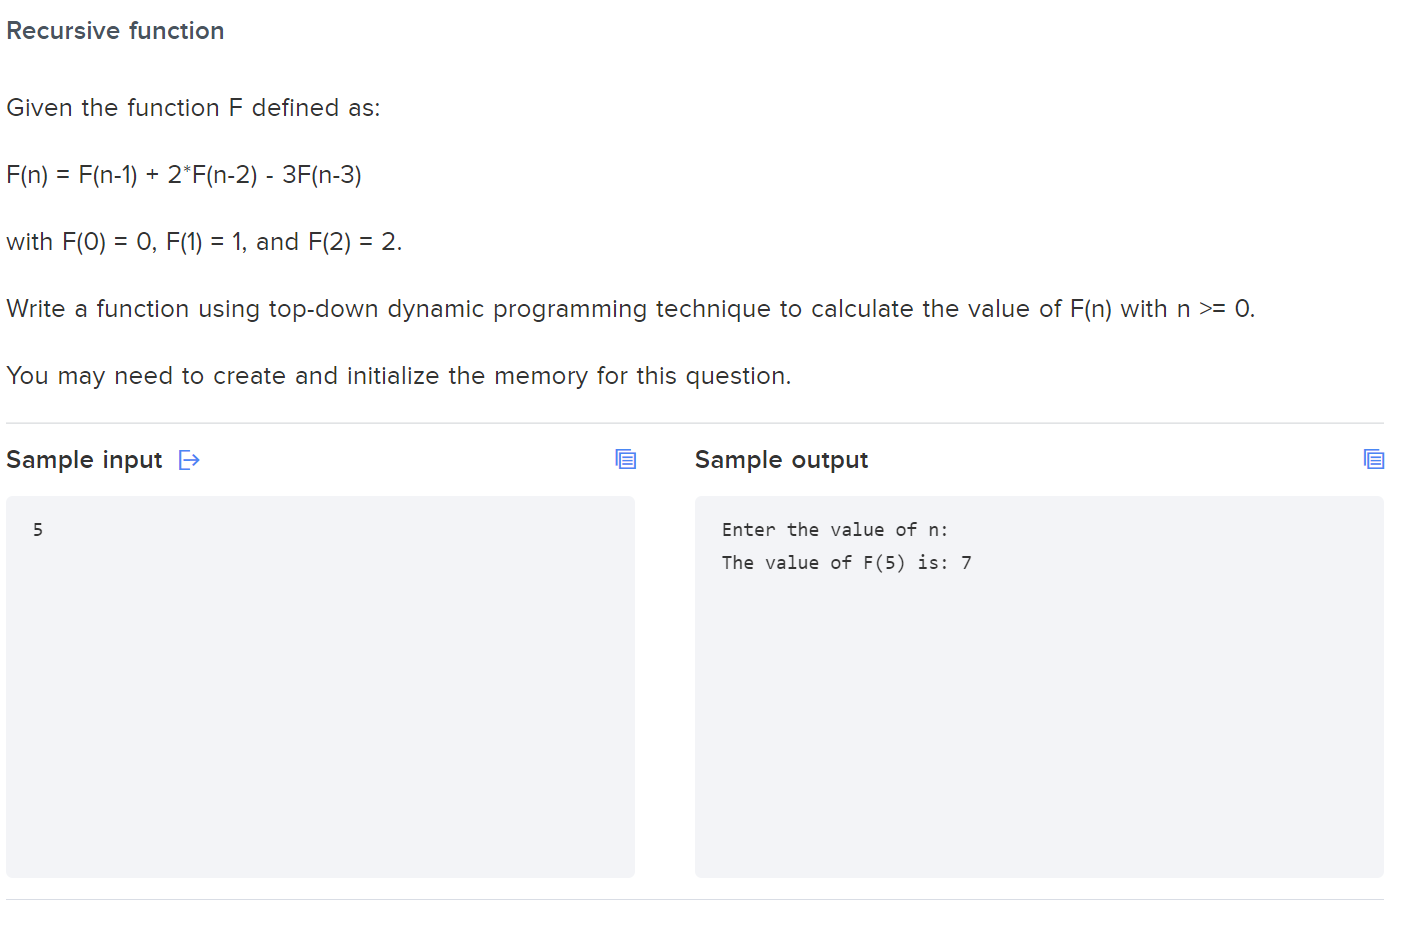
Task: Click the 'Enter the value of n:' output line
Action: [x=835, y=530]
